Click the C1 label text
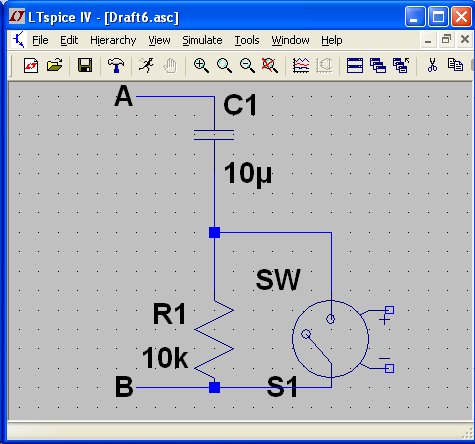The image size is (475, 444). pos(240,105)
